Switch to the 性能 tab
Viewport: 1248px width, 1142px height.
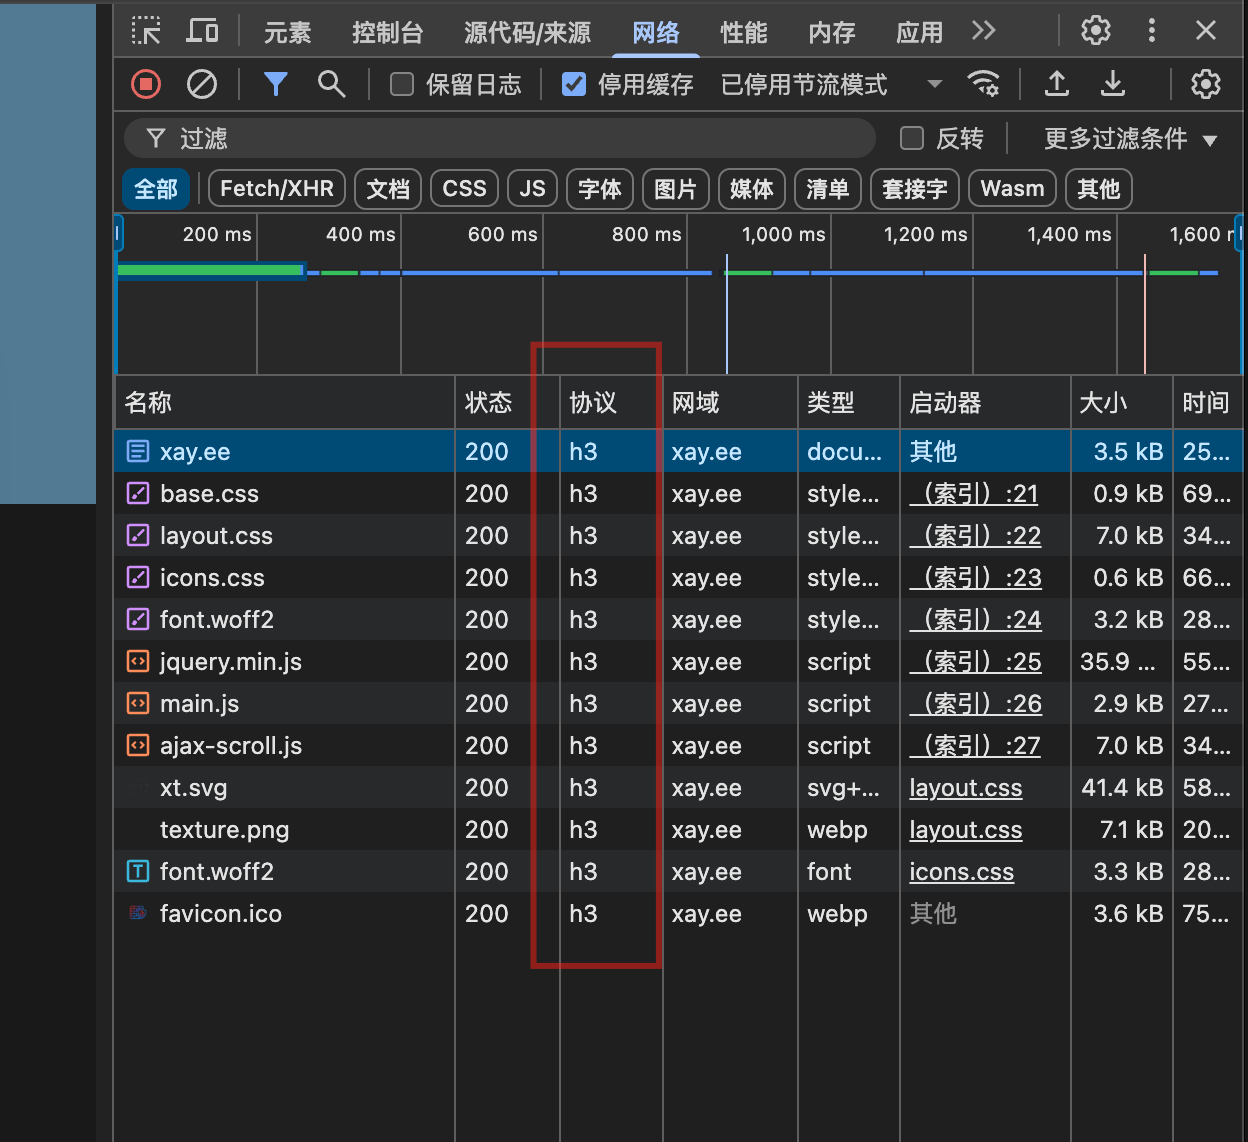(744, 33)
